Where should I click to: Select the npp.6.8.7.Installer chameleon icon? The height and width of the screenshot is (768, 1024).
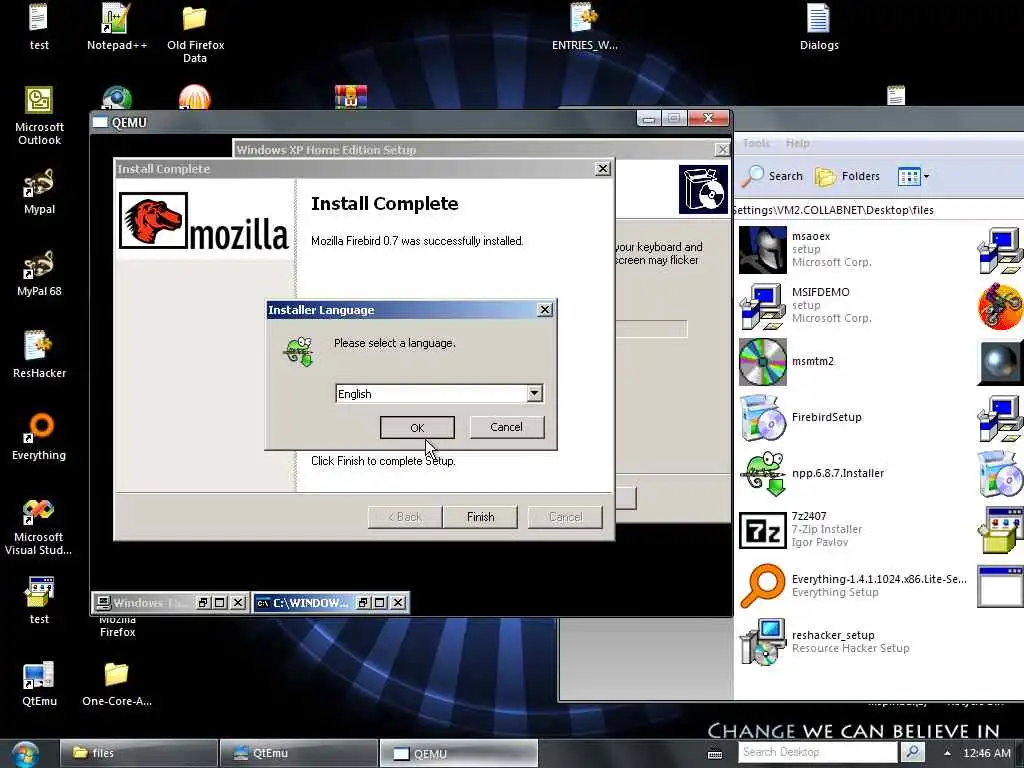coord(762,473)
